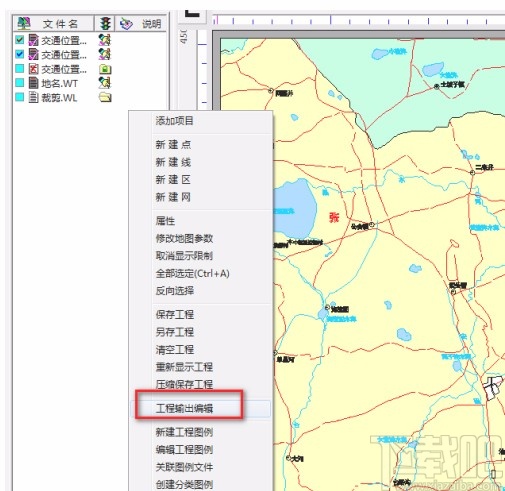Click folder icon of 裁剪.WL row
This screenshot has height=491, width=505.
pos(105,97)
